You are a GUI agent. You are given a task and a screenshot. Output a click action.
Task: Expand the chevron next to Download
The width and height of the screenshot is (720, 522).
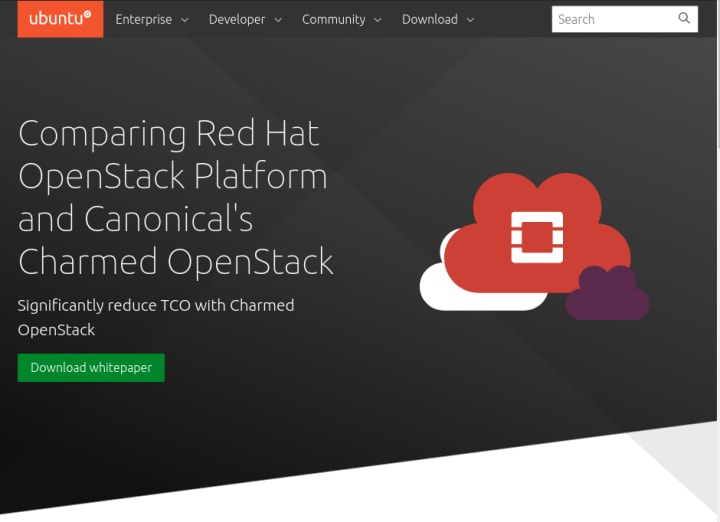pyautogui.click(x=470, y=20)
